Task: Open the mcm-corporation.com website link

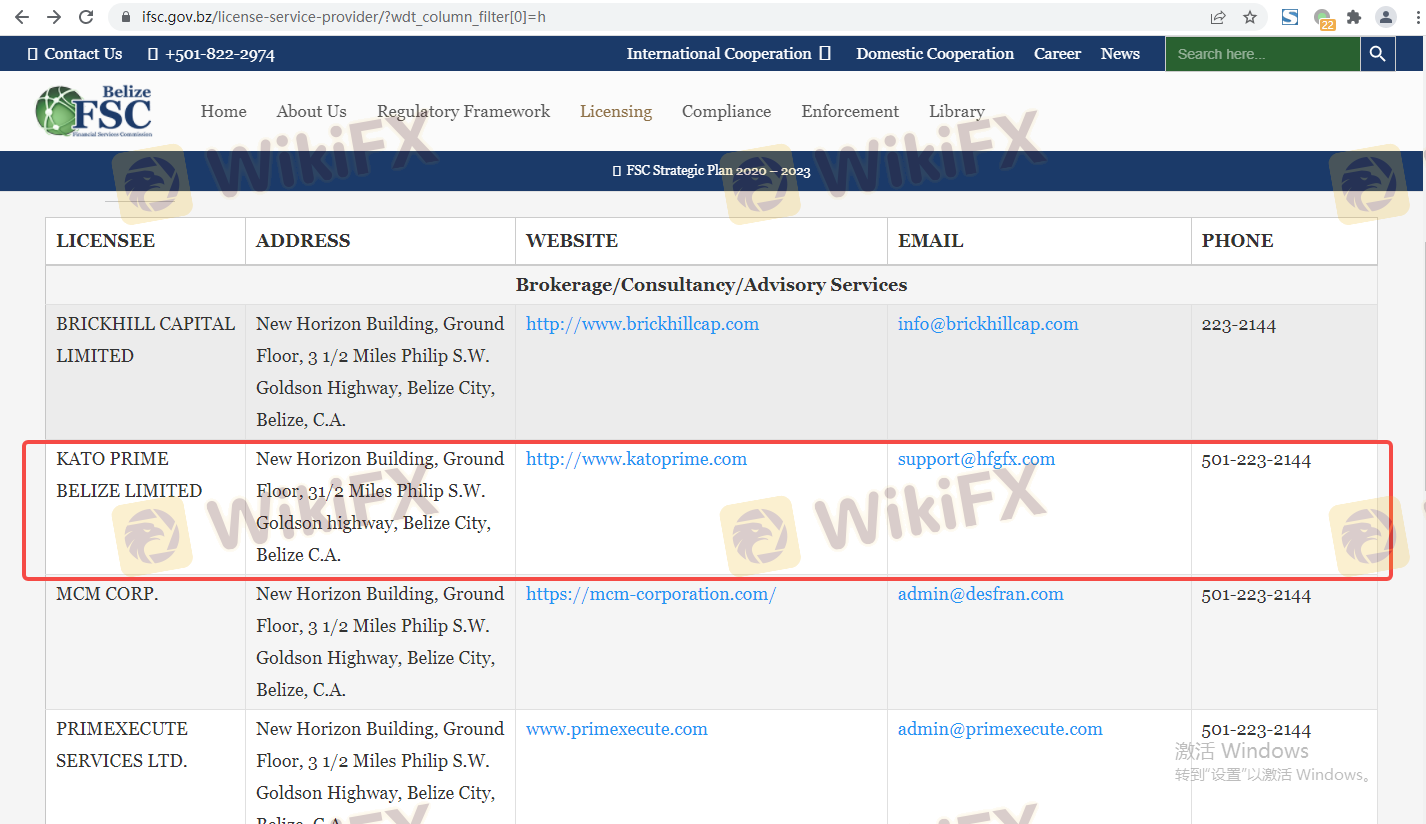Action: [x=651, y=594]
